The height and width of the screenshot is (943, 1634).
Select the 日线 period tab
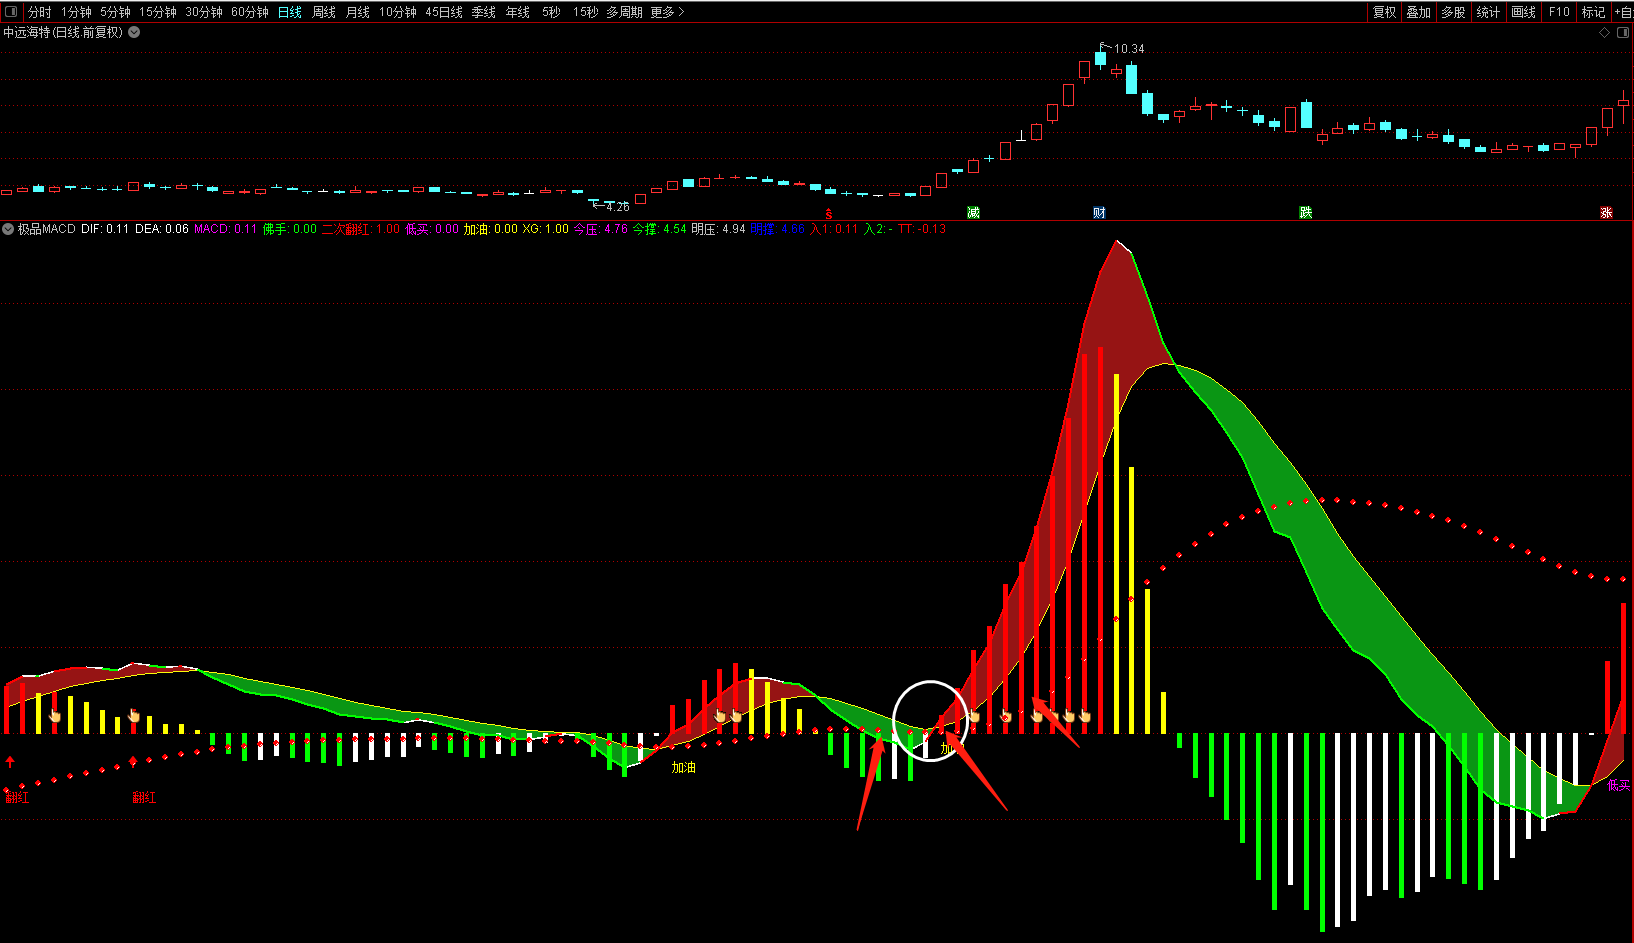(290, 12)
